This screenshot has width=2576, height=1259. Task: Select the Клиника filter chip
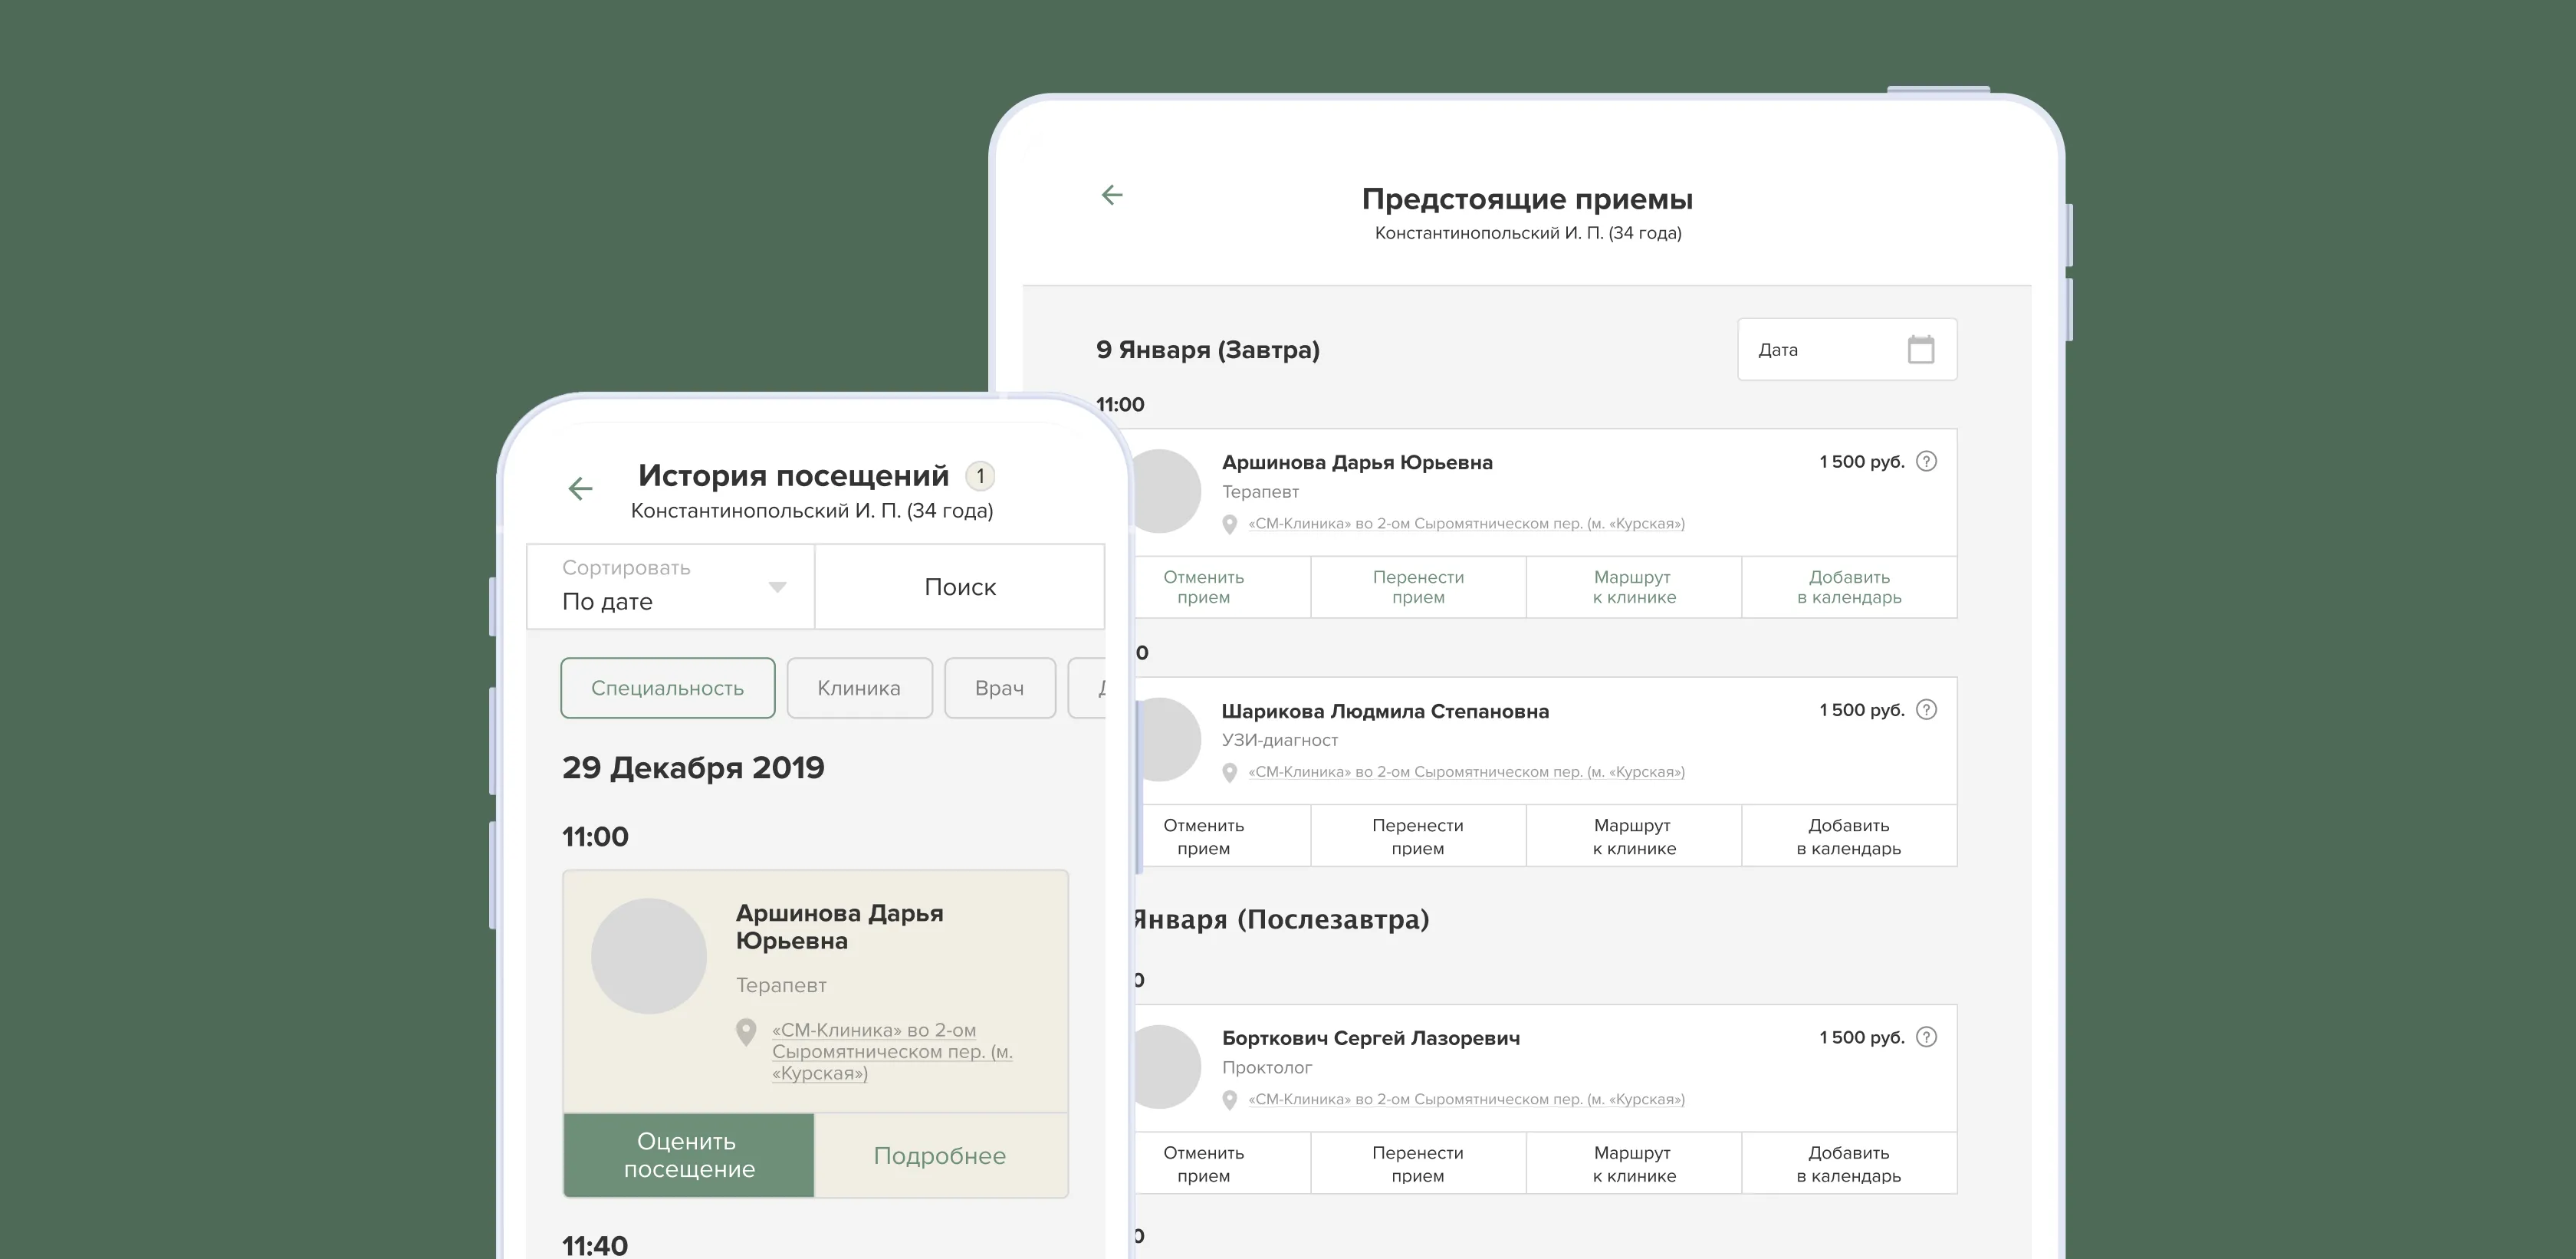click(x=859, y=688)
